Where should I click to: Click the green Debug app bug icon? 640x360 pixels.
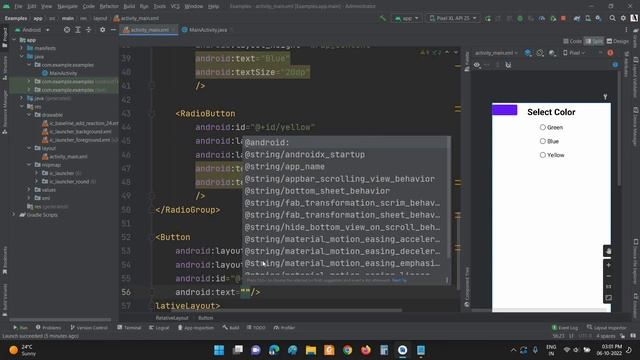(x=520, y=18)
